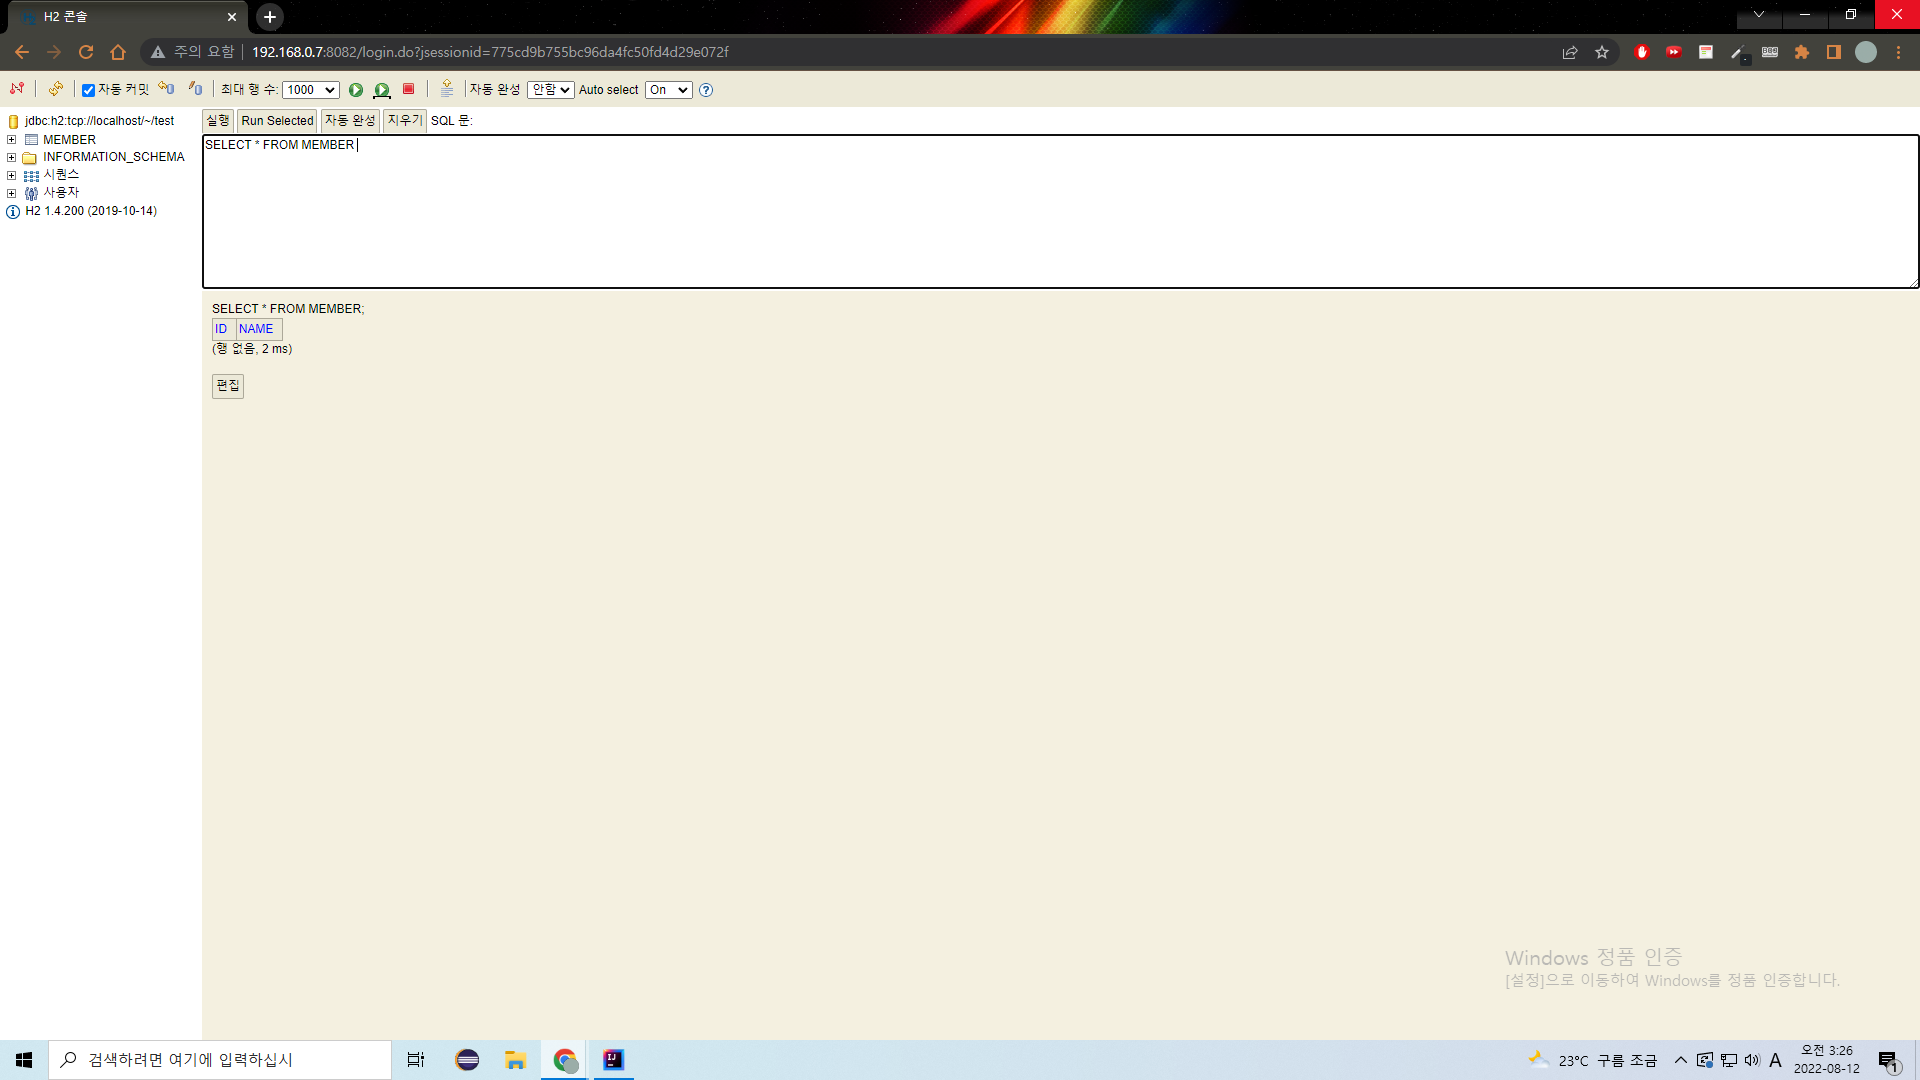
Task: Click the jdbc:h2:tcp://localhost/~/test connection node
Action: pyautogui.click(x=99, y=121)
